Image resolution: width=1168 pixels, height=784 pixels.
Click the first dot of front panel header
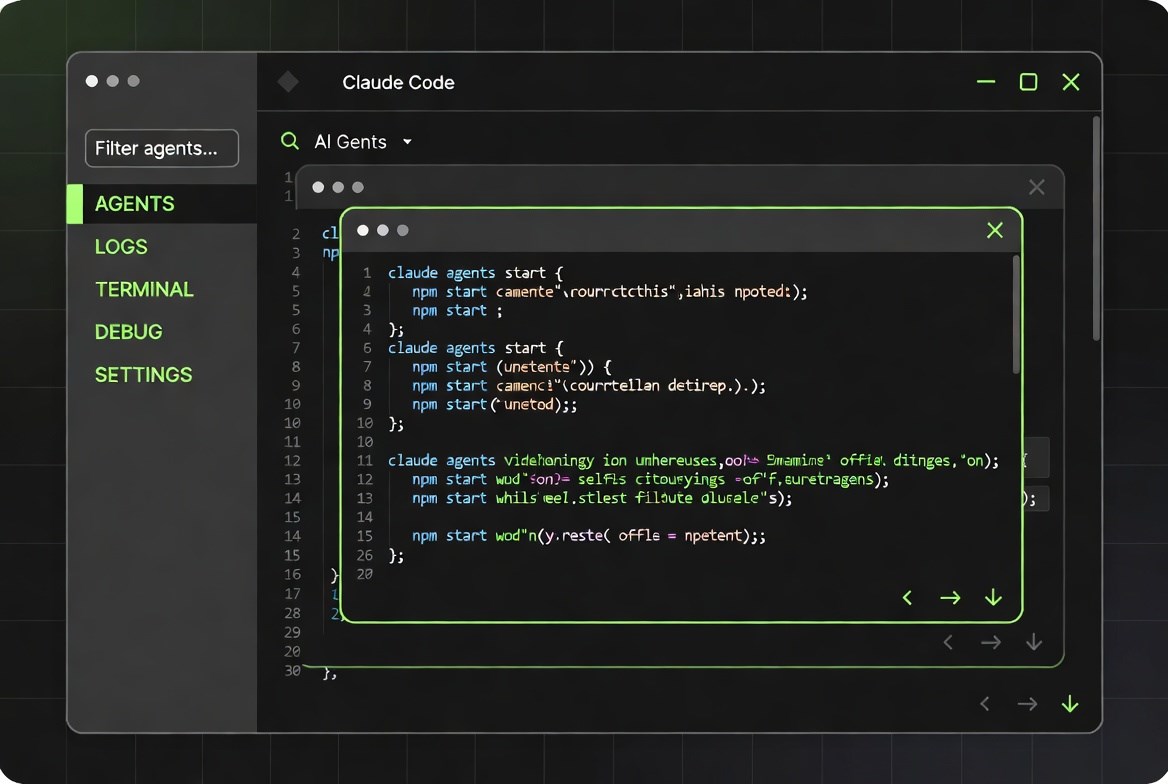[363, 230]
